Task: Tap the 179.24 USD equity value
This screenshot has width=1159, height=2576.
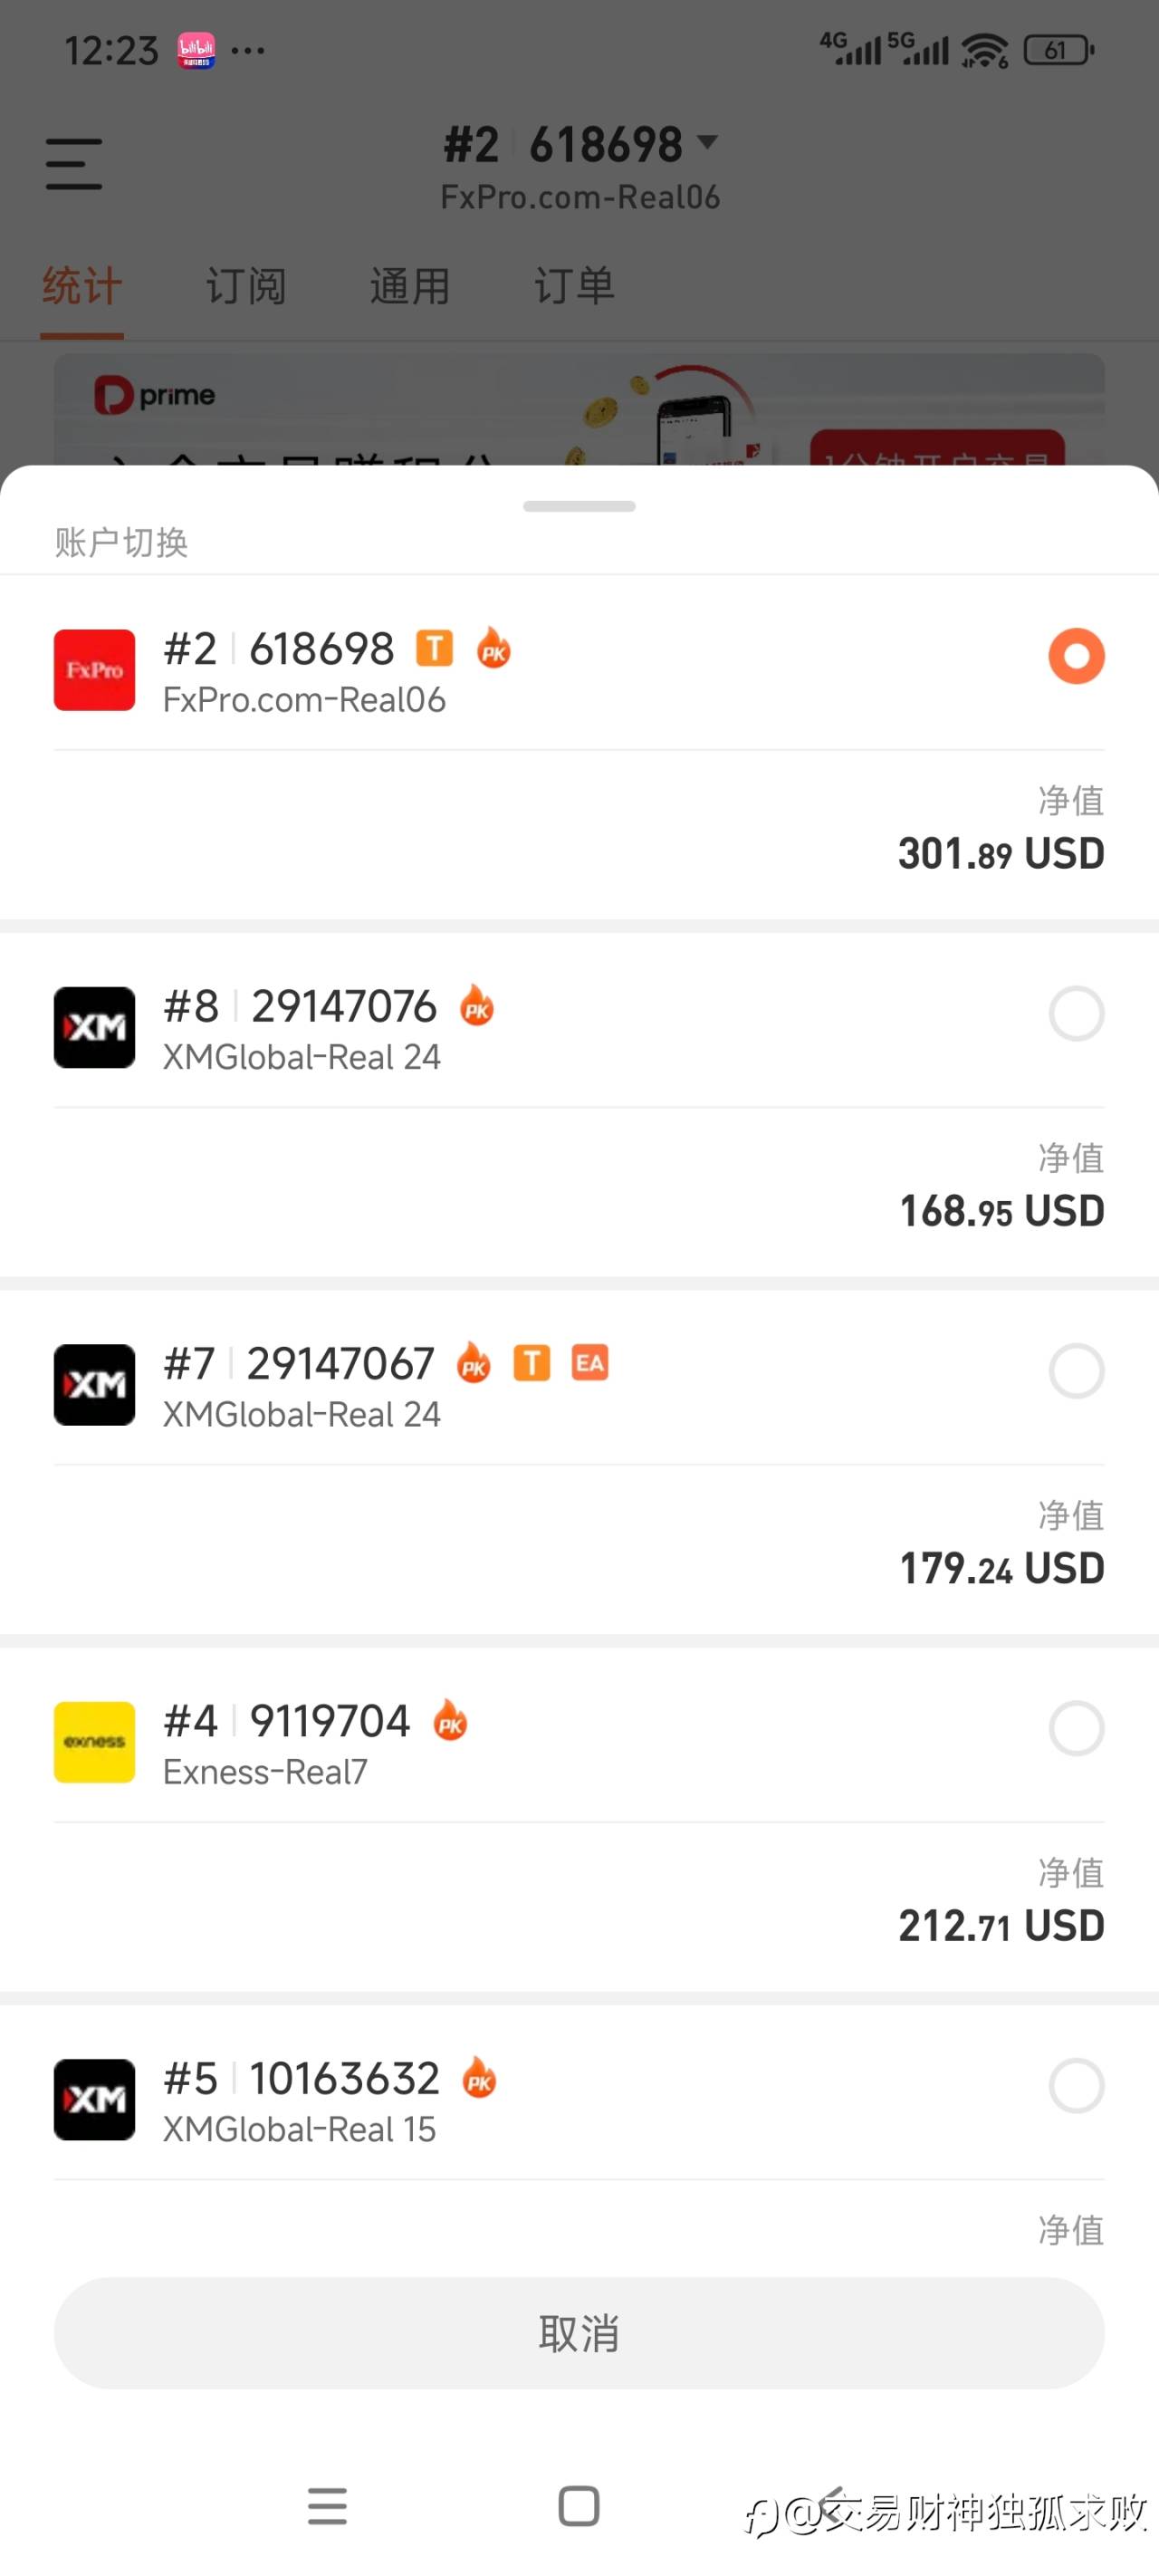Action: (x=1001, y=1568)
